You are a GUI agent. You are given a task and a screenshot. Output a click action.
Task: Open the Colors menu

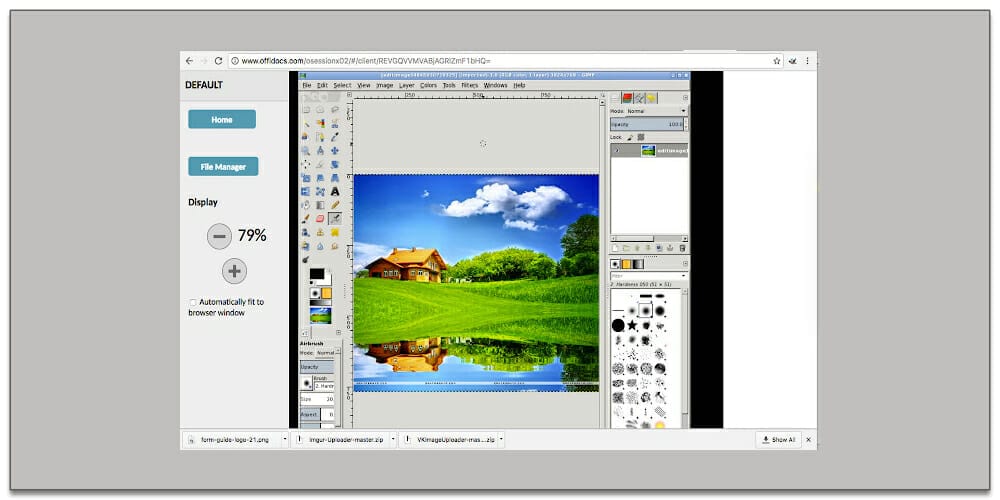(429, 85)
